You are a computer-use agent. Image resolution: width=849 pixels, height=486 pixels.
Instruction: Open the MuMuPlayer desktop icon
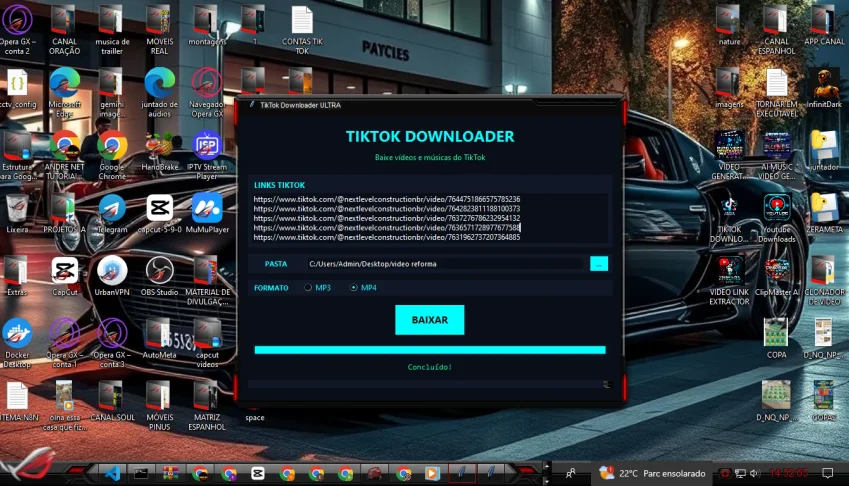(207, 214)
